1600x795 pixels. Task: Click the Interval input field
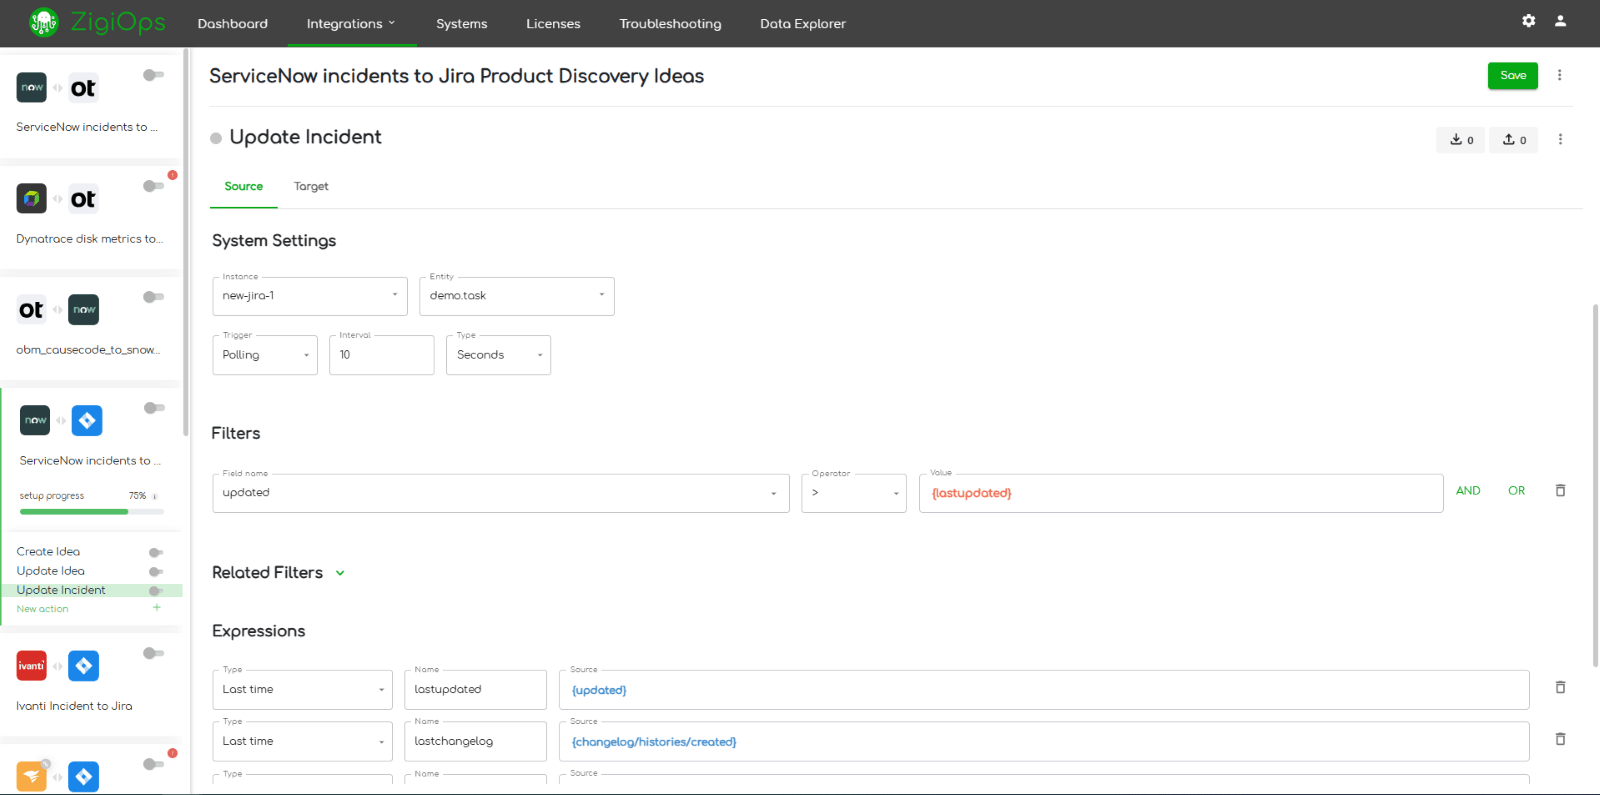pos(382,355)
